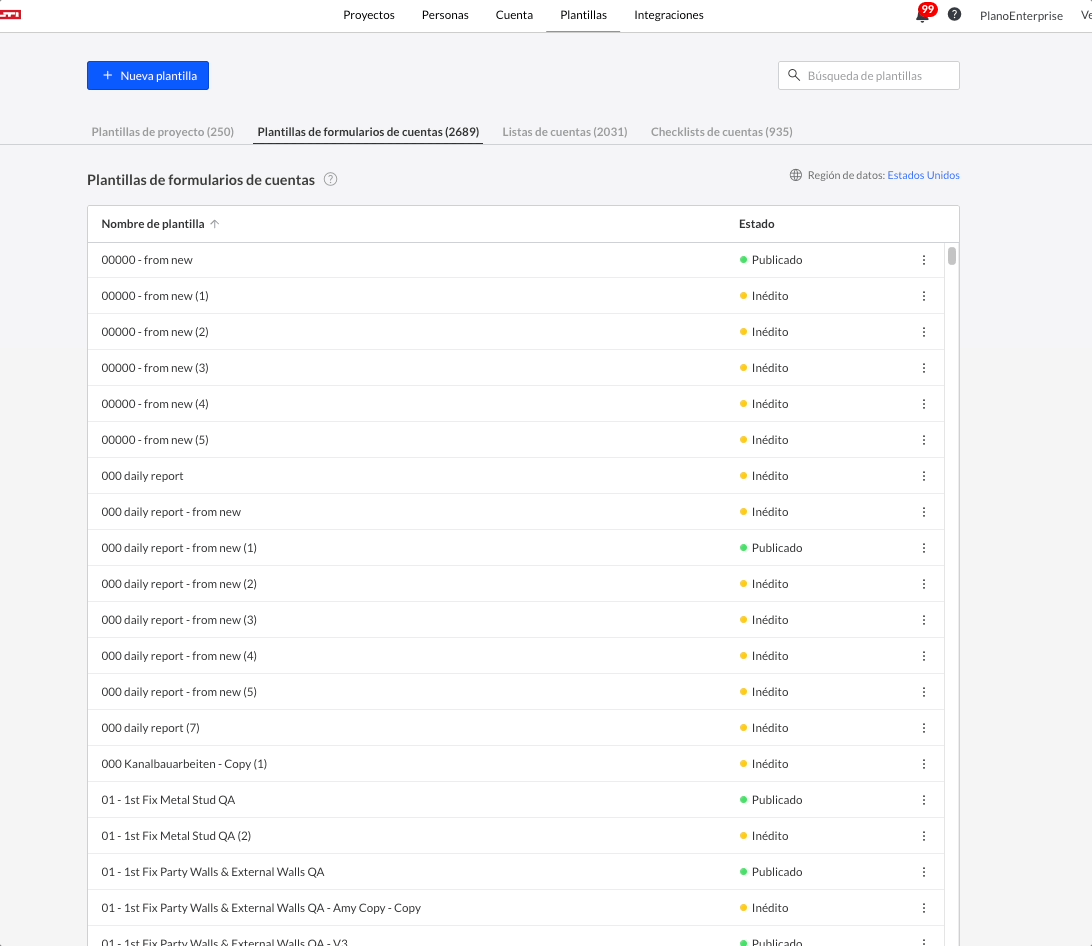Open the notifications bell with 99 badge
The height and width of the screenshot is (946, 1092).
[923, 14]
